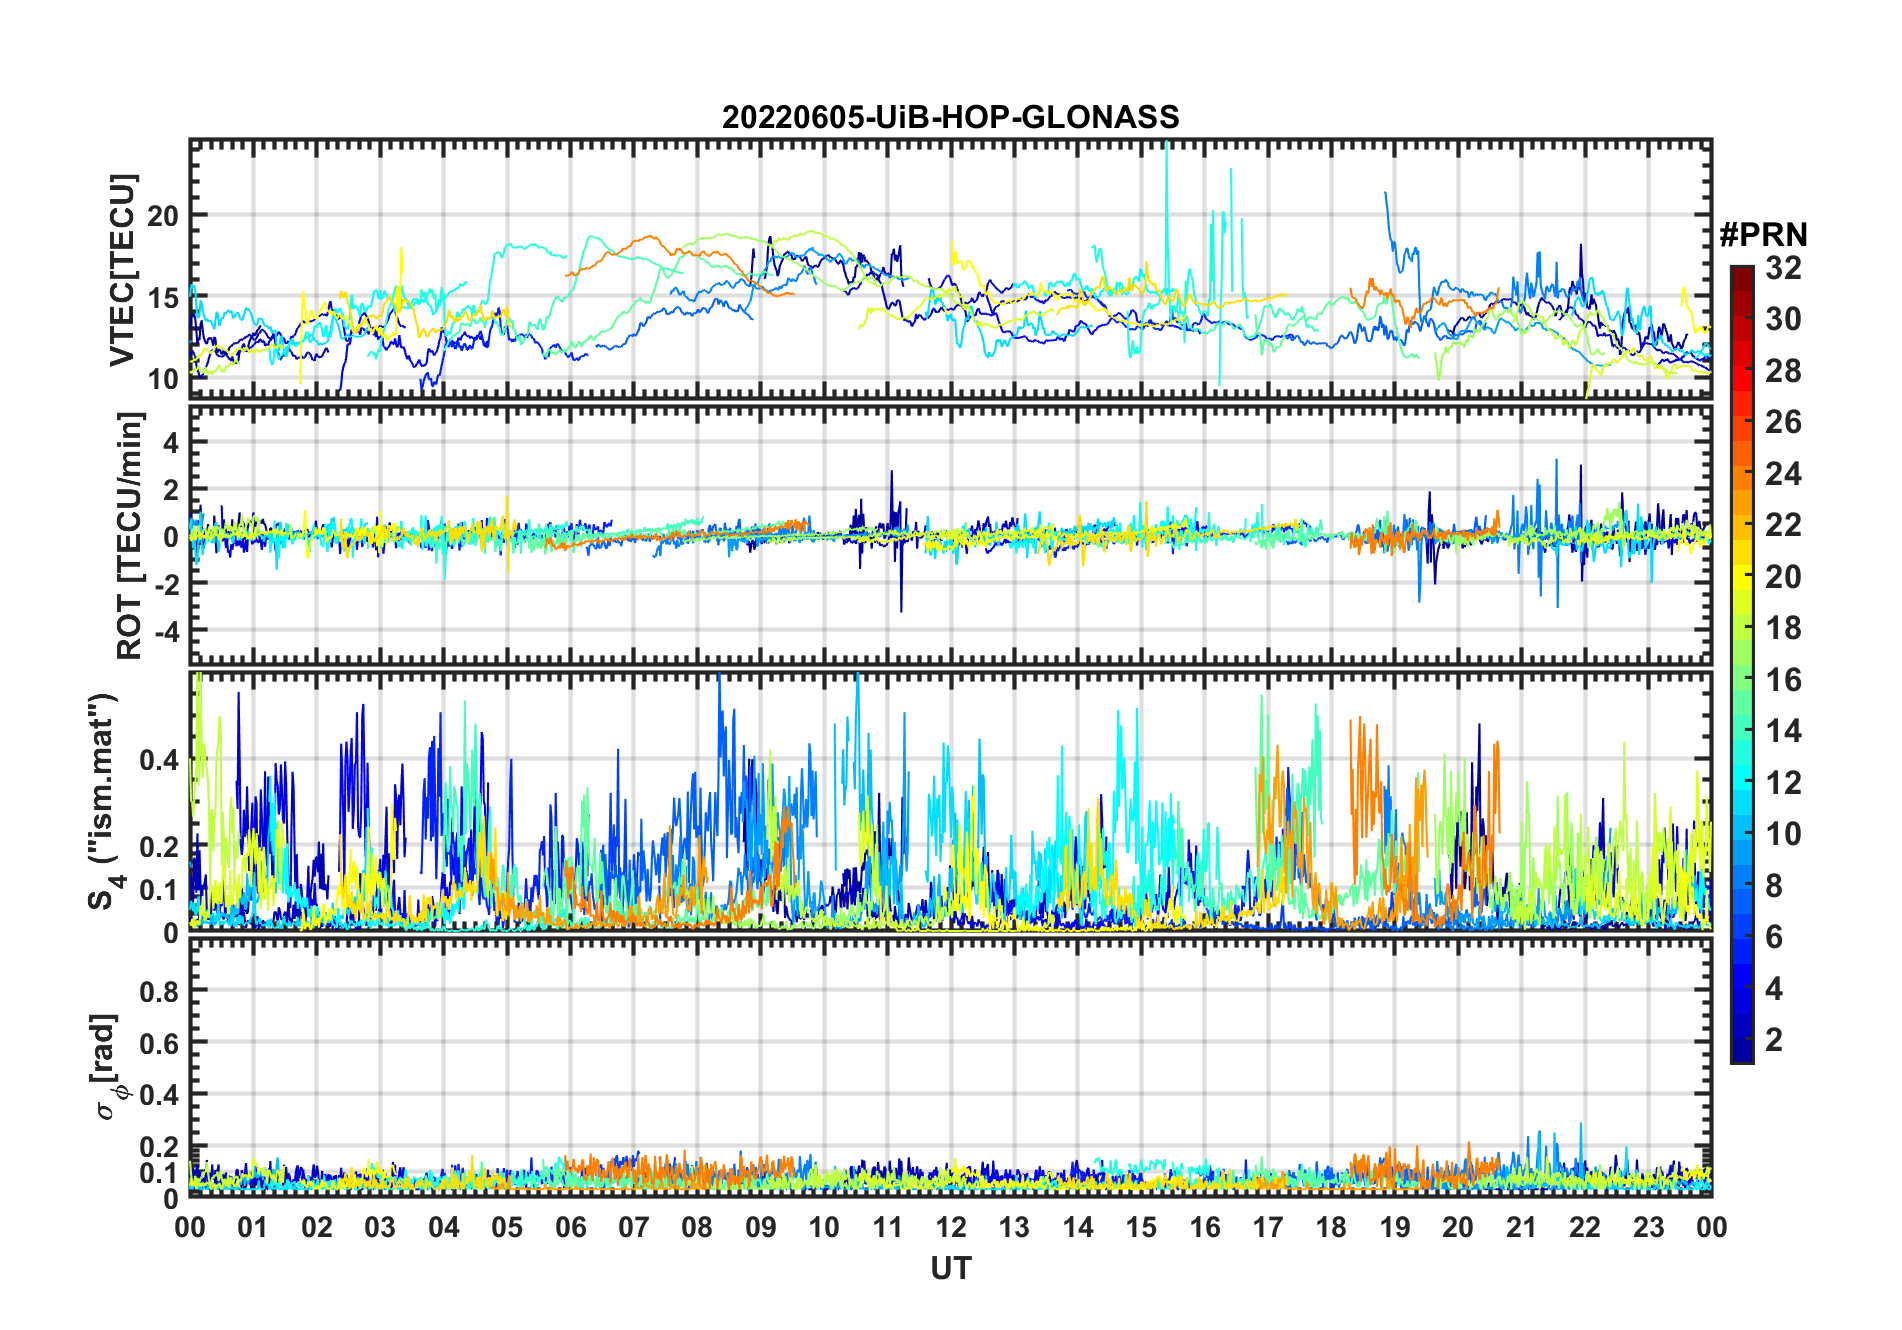1902x1330 pixels.
Task: Click the cyan band near PRN 12 on colorbar
Action: [1741, 783]
